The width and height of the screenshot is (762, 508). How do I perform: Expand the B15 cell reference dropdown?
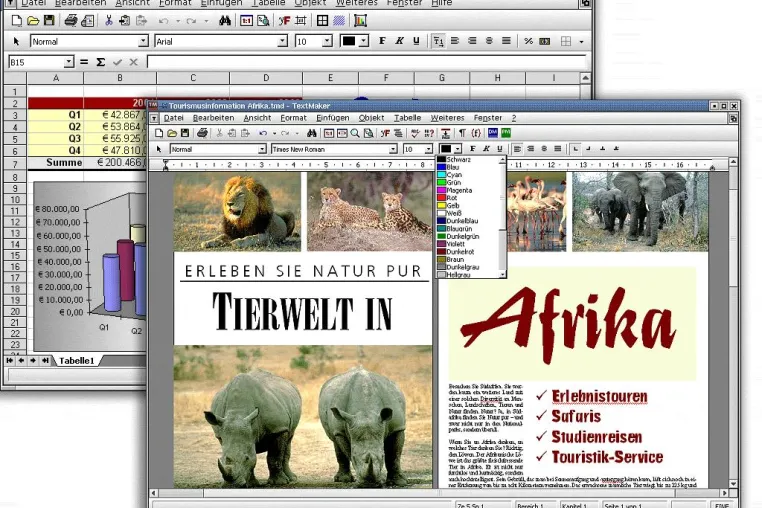pos(69,62)
